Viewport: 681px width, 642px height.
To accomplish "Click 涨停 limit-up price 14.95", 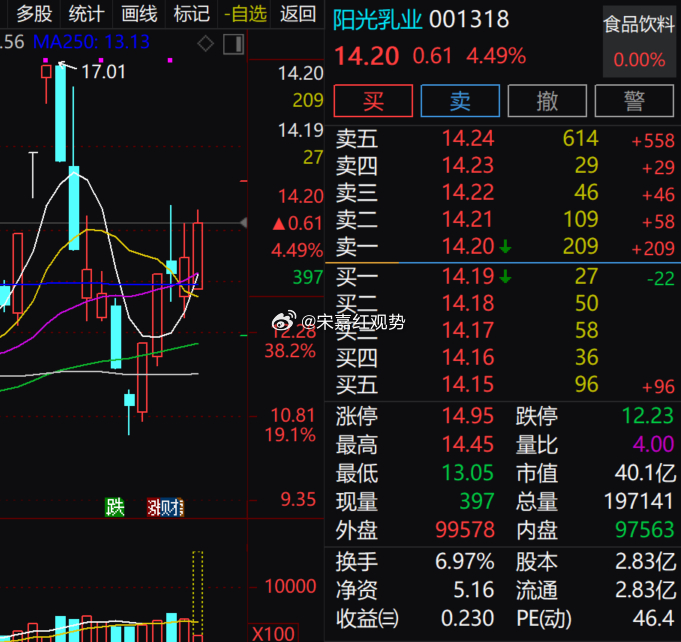I will (x=468, y=416).
